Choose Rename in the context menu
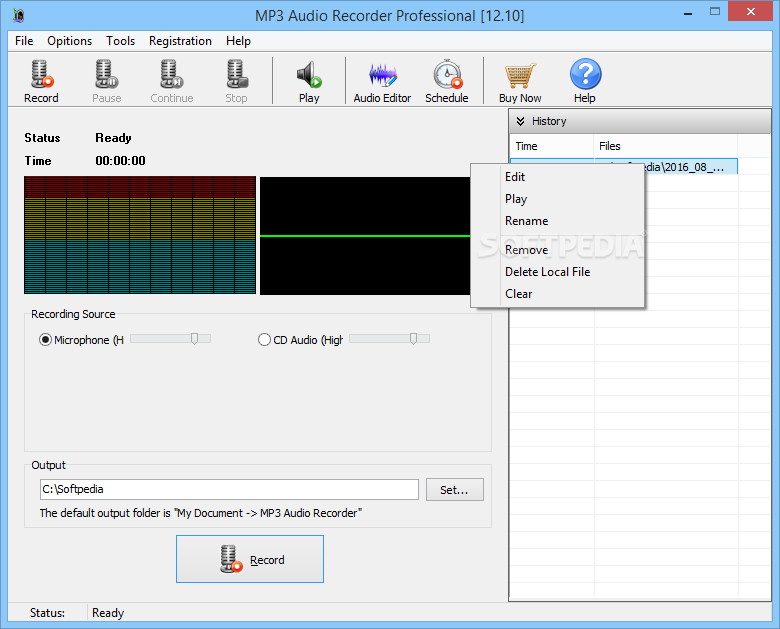Image resolution: width=780 pixels, height=629 pixels. [557, 220]
